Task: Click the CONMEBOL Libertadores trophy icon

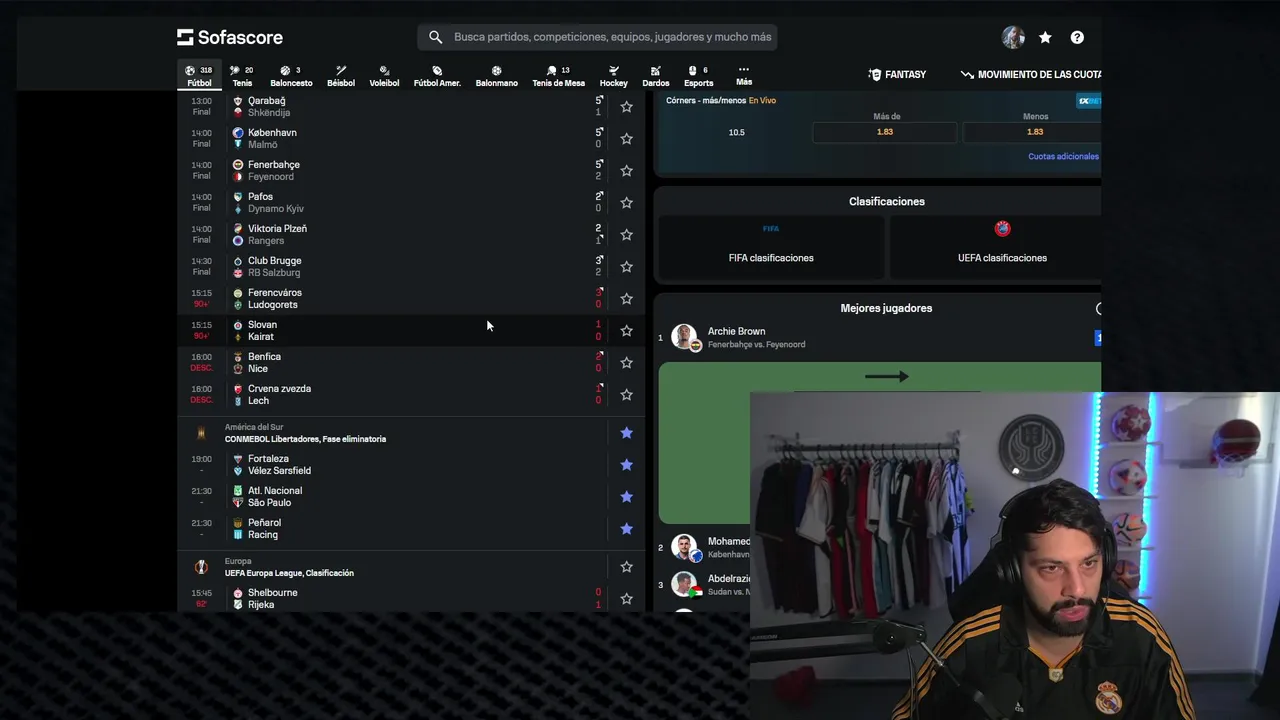Action: coord(201,433)
